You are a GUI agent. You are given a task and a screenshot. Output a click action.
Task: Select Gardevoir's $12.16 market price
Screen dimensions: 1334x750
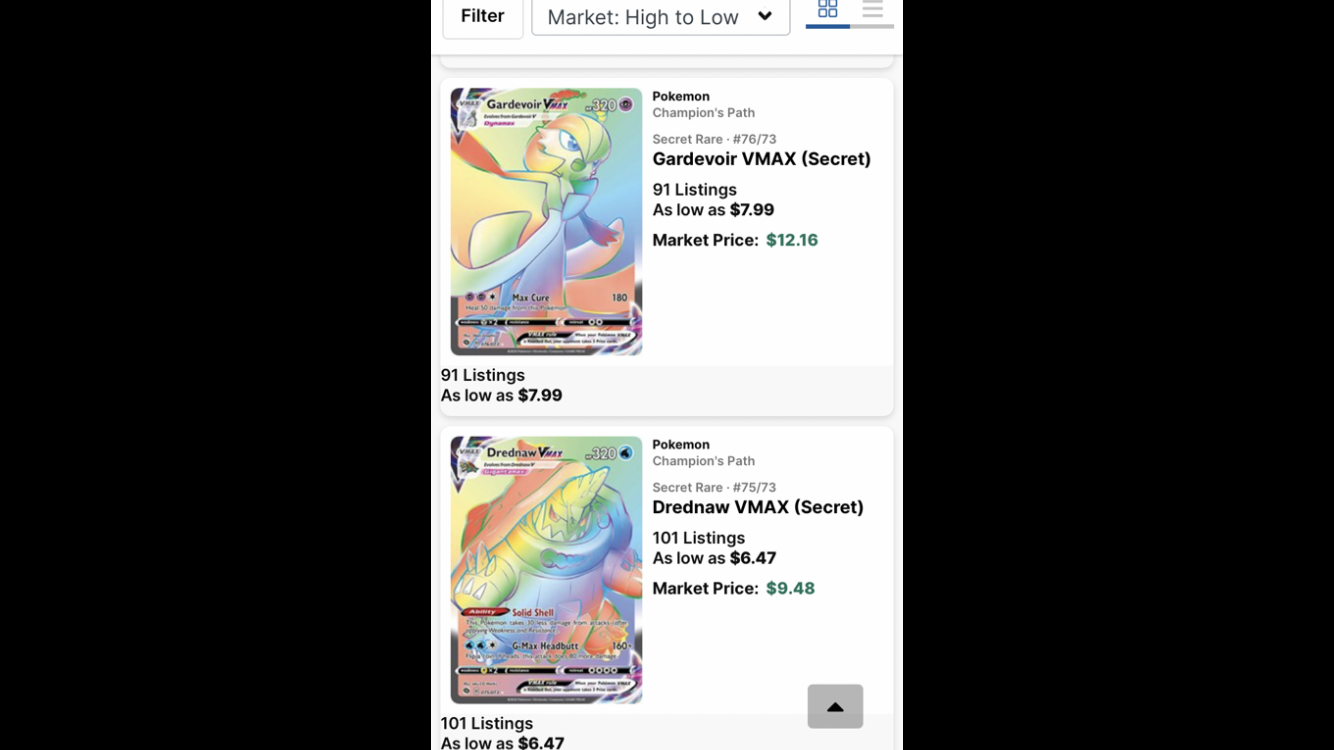pos(792,240)
